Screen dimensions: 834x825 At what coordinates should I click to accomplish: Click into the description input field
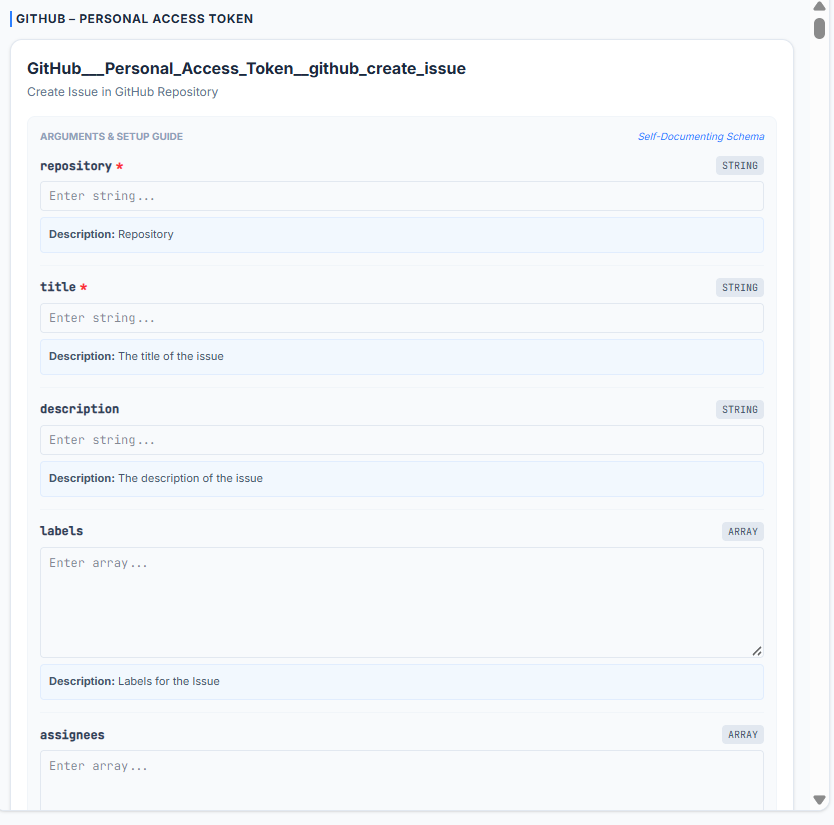tap(402, 440)
